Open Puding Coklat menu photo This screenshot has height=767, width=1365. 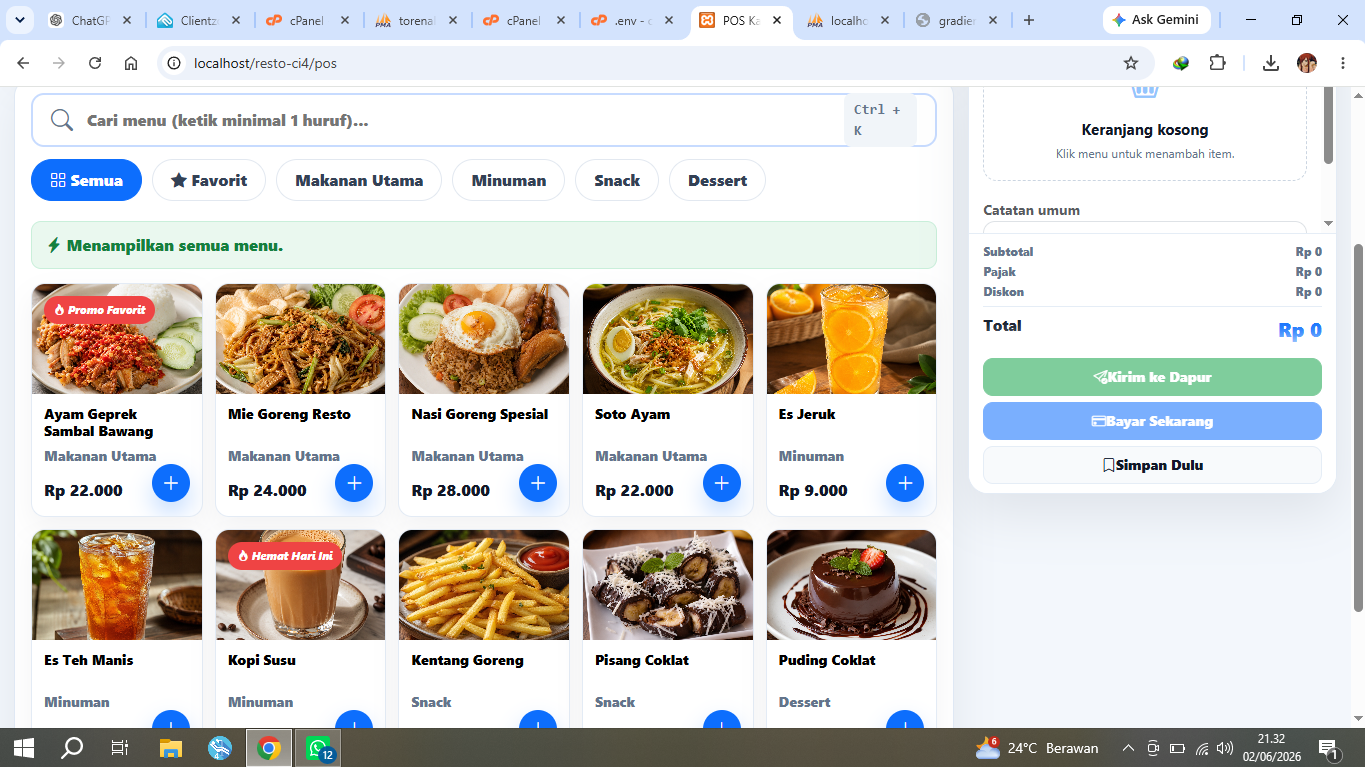[851, 585]
